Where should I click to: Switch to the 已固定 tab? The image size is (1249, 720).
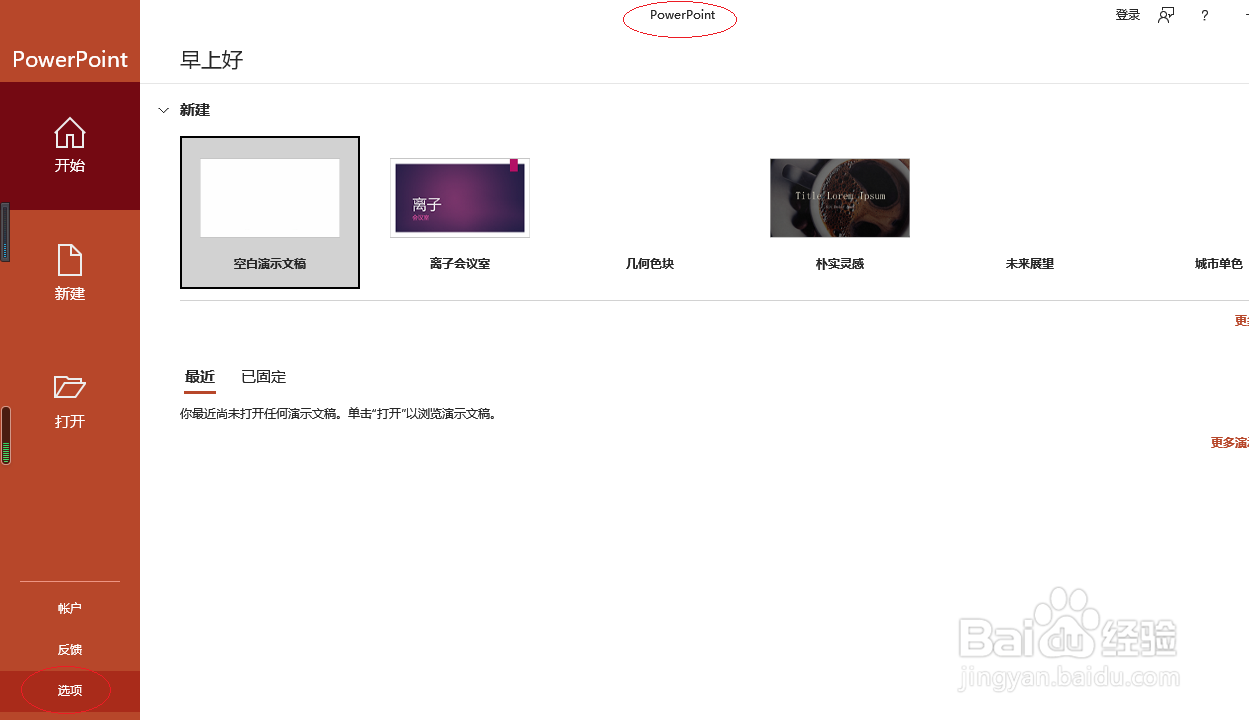(x=264, y=377)
